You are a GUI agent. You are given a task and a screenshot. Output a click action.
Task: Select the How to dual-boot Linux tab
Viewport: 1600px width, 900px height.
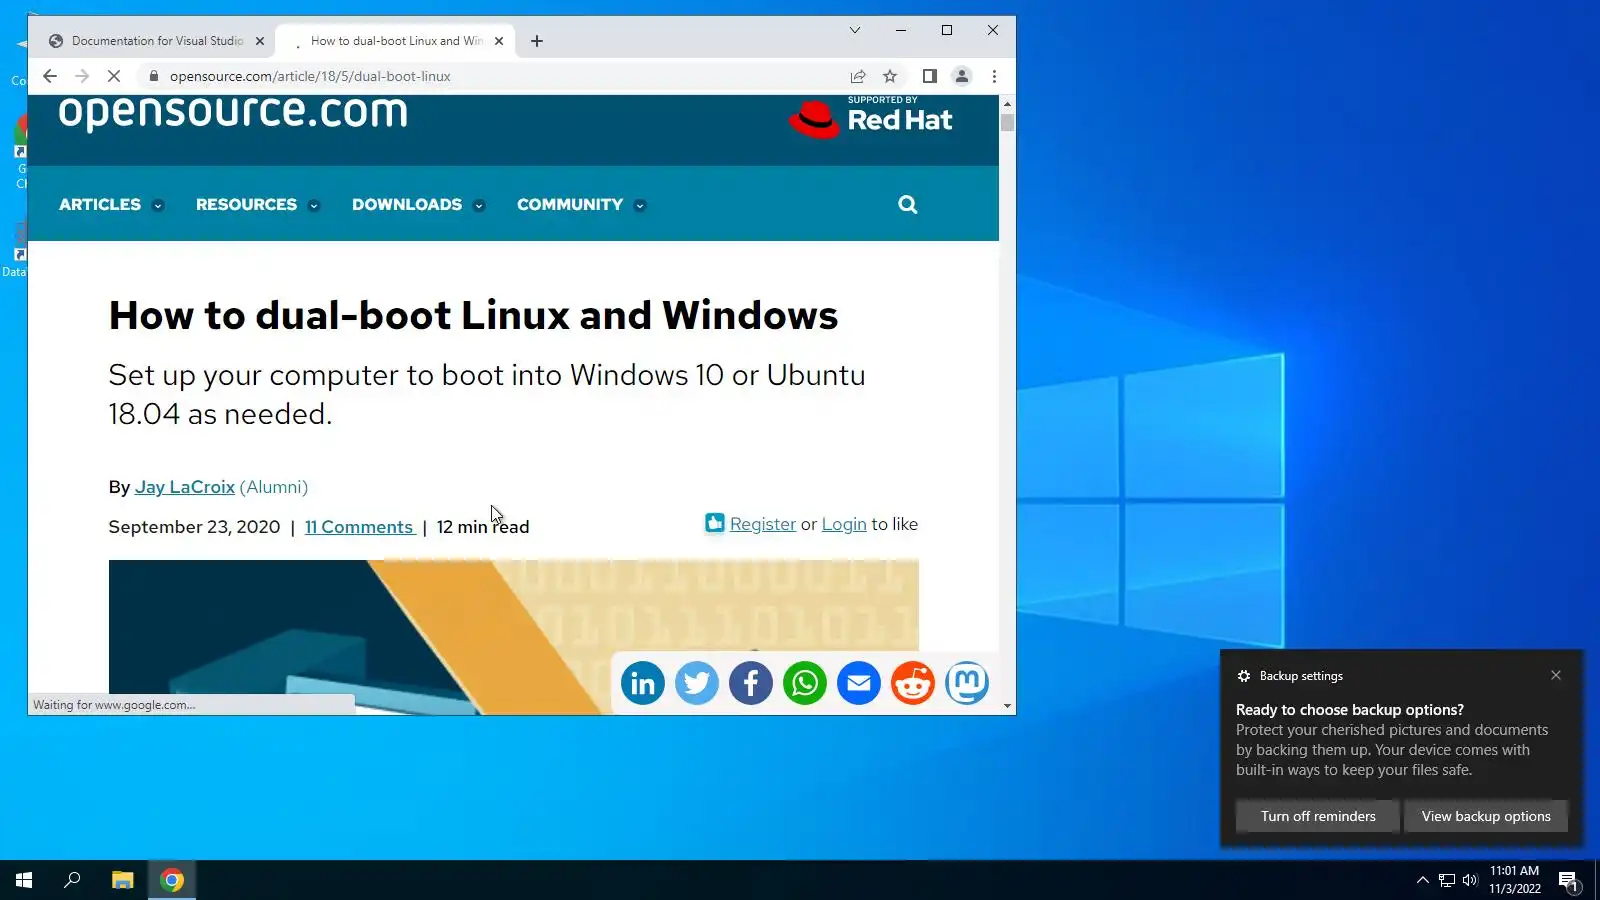[x=396, y=41]
